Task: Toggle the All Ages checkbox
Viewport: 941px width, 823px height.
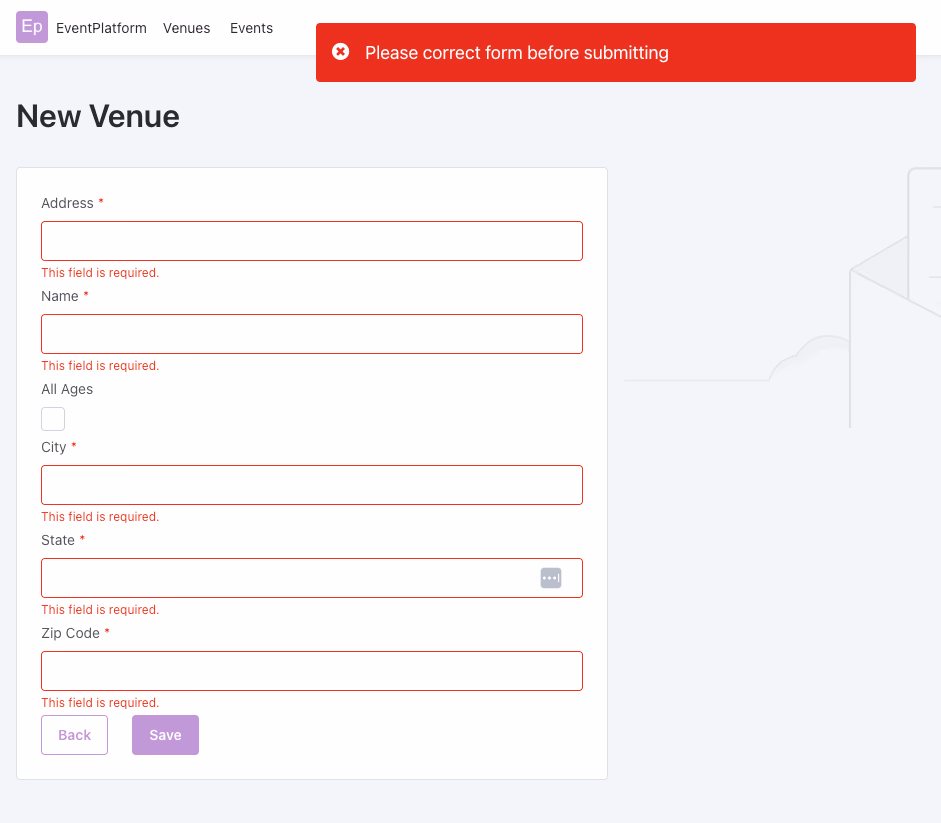Action: (x=53, y=419)
